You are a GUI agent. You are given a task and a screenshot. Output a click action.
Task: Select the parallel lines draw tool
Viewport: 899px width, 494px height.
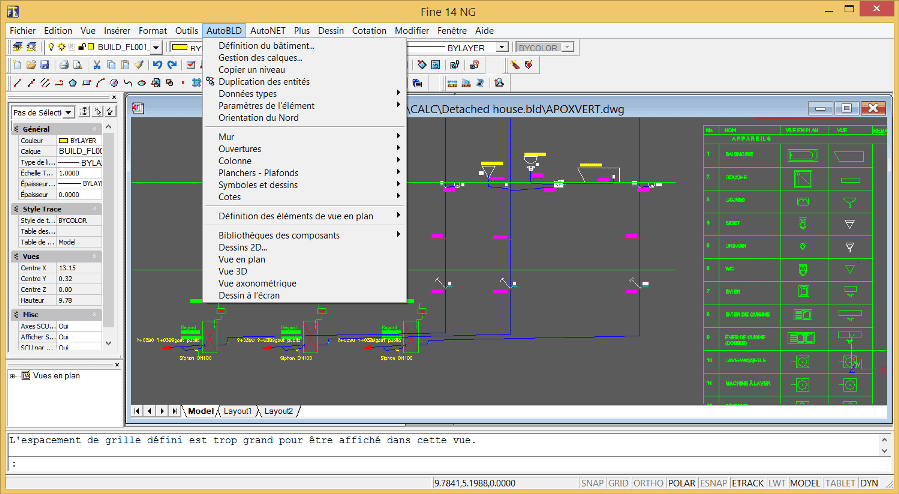45,83
